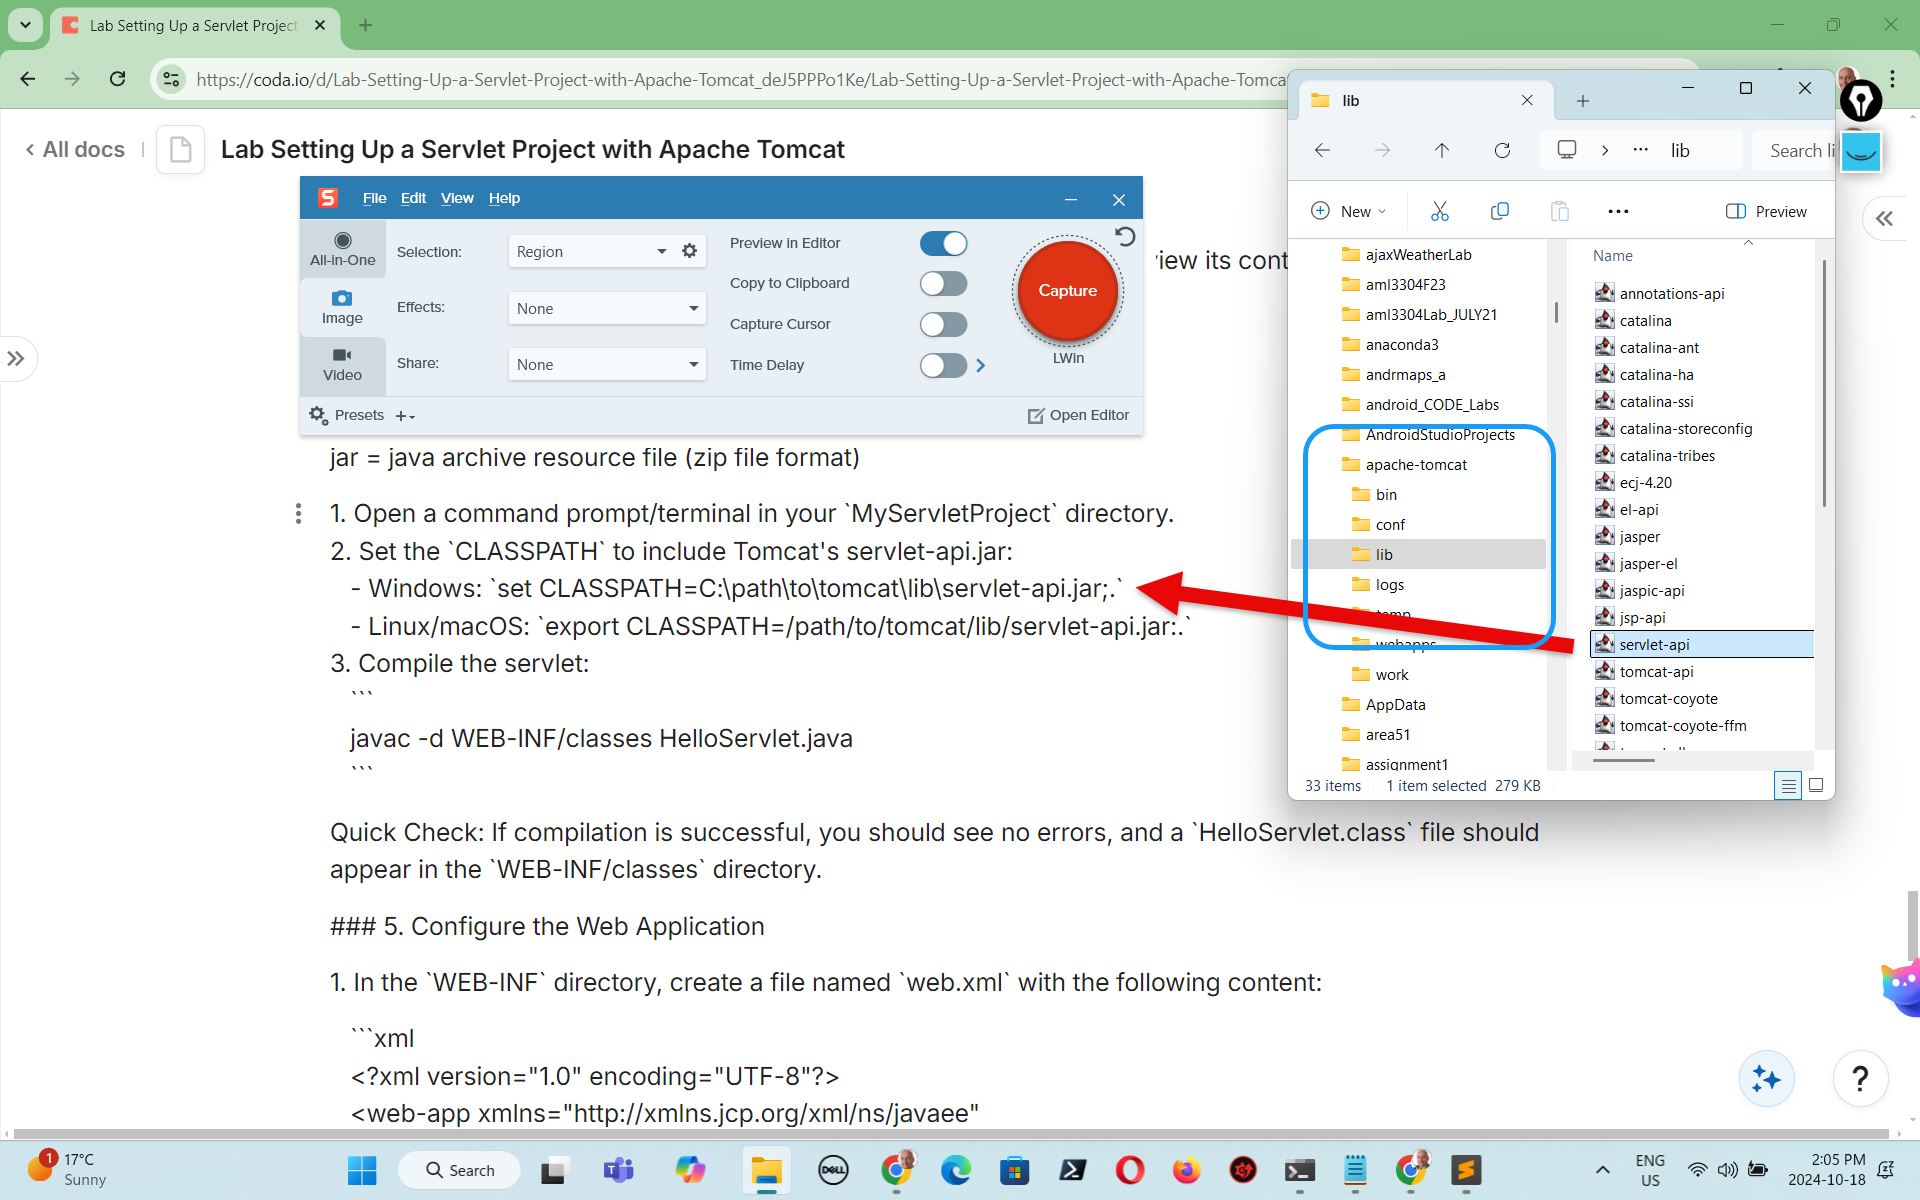Open the Selection Region dropdown
This screenshot has height=1200, width=1920.
pos(590,251)
